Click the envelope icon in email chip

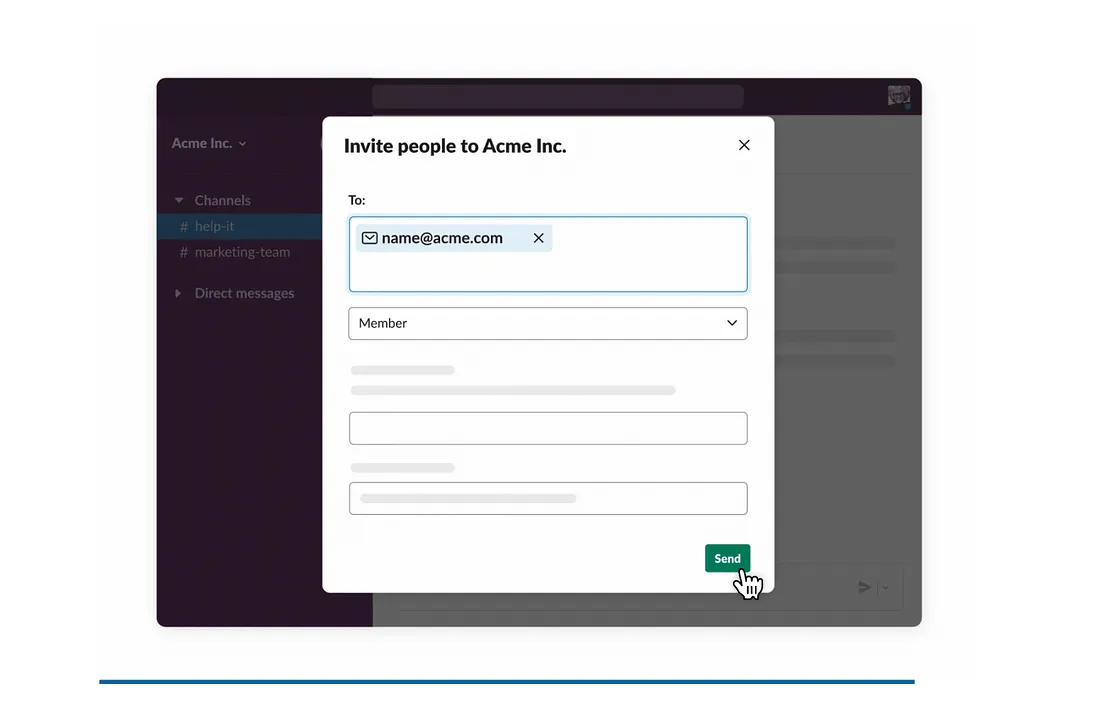pos(370,238)
